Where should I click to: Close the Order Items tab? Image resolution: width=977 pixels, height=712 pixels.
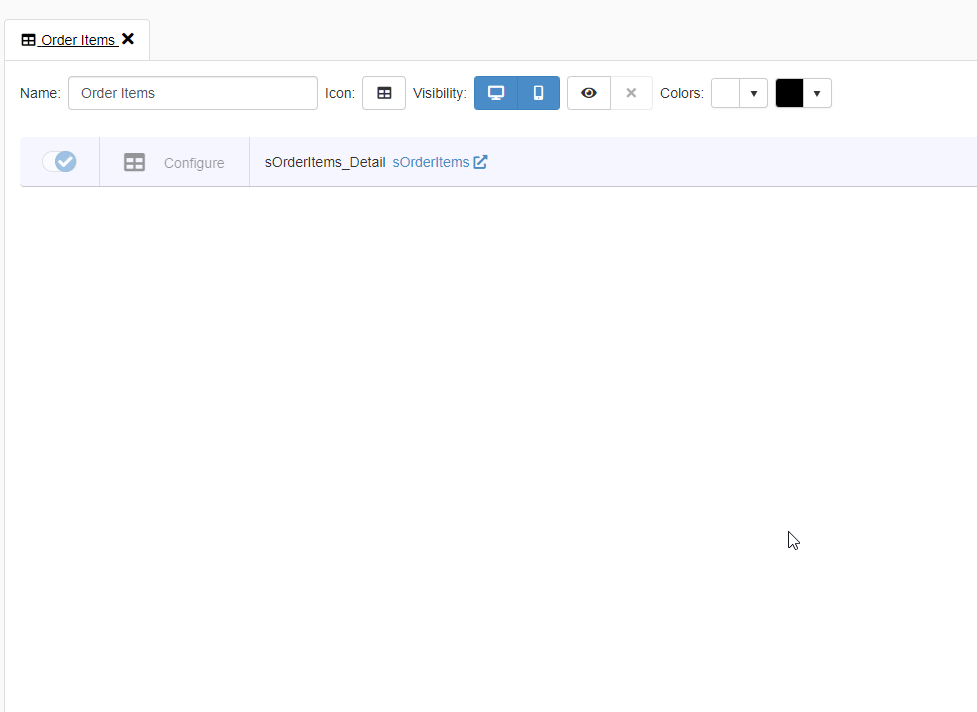128,39
